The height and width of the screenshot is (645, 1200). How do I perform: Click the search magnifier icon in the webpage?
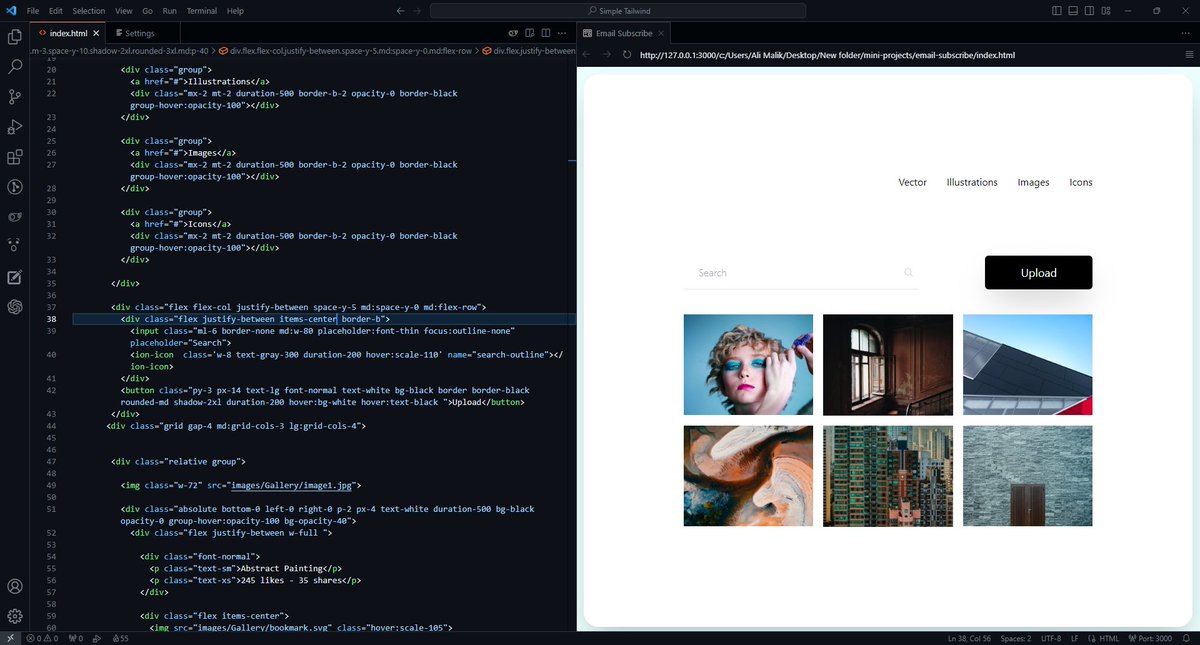pos(908,272)
